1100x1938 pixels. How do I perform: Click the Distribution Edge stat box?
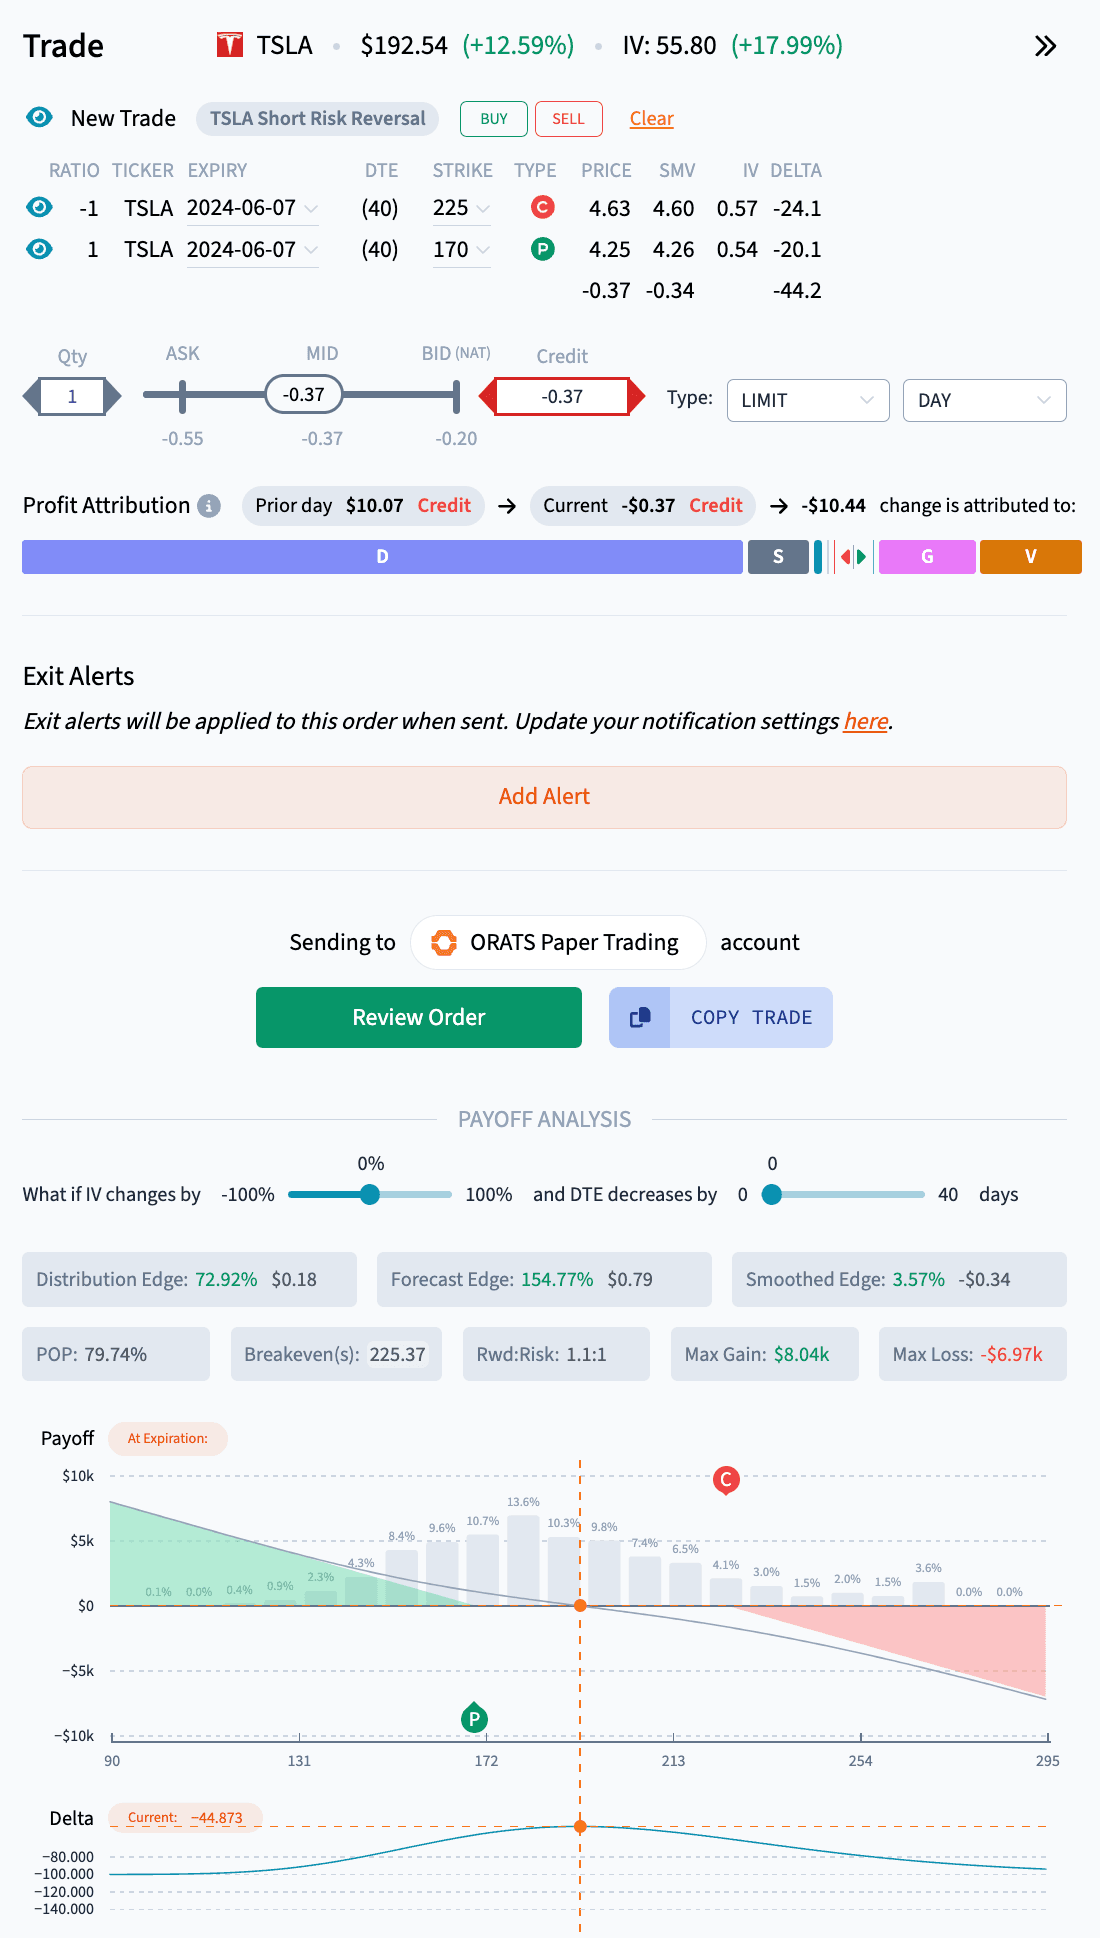pos(189,1280)
